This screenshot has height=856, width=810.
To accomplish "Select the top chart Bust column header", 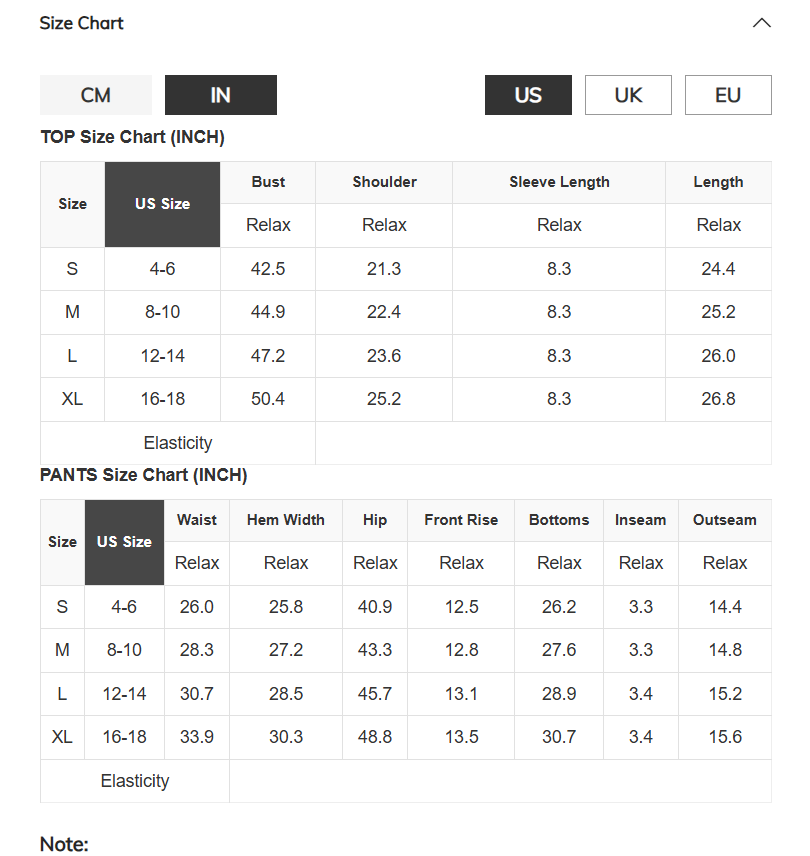I will (268, 182).
